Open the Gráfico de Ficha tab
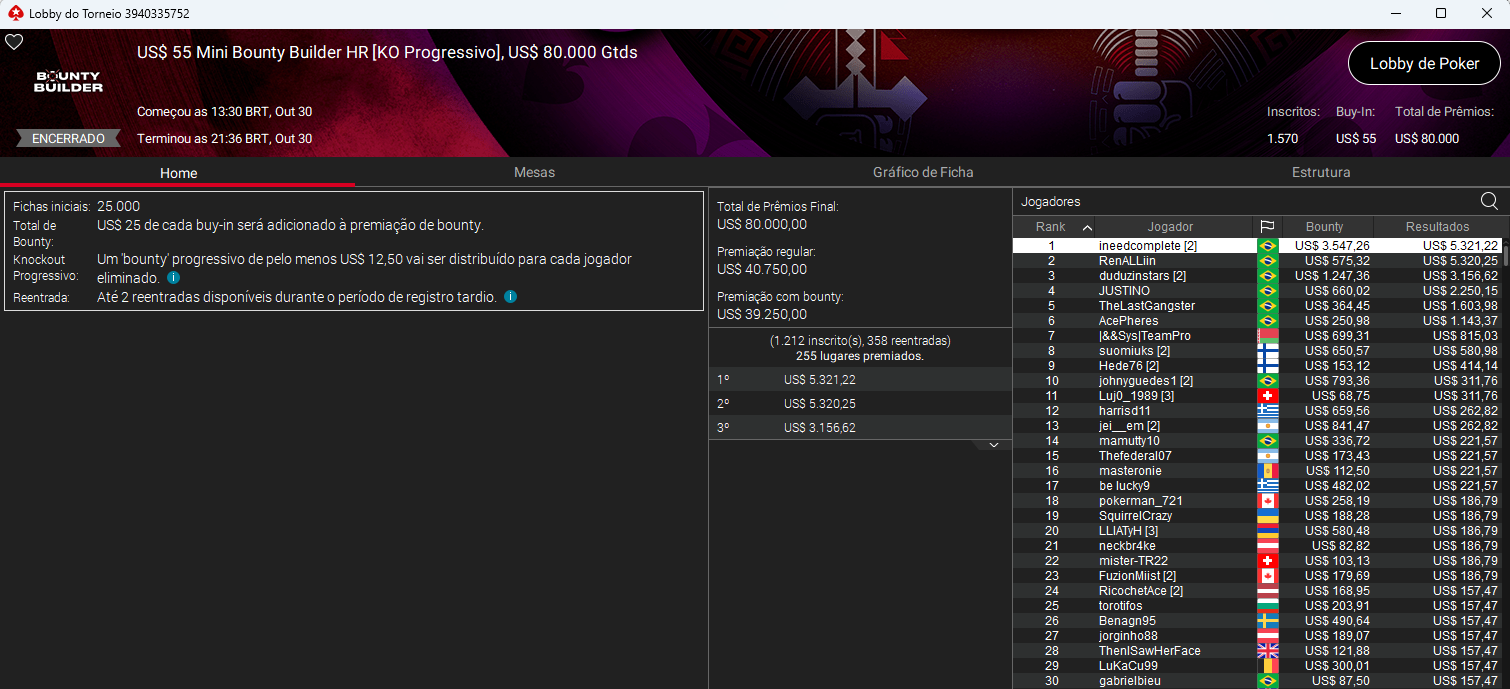 pyautogui.click(x=922, y=172)
